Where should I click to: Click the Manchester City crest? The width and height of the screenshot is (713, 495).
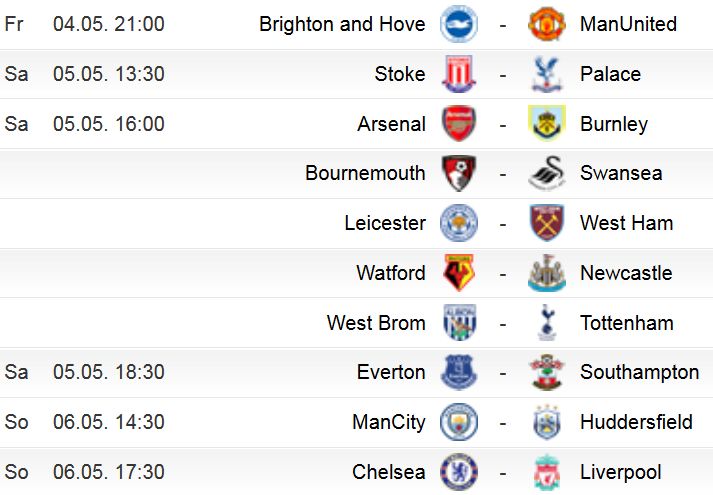459,422
